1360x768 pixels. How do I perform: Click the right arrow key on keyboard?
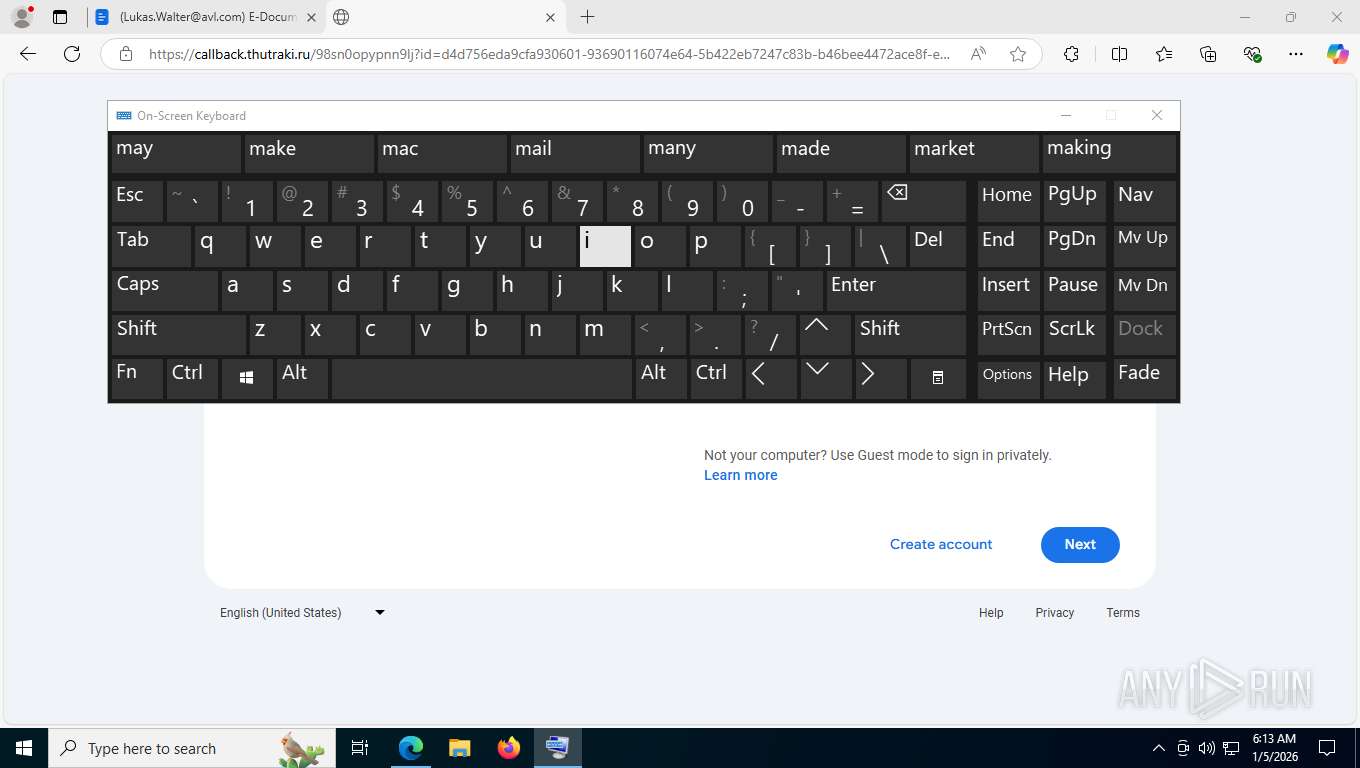tap(880, 378)
